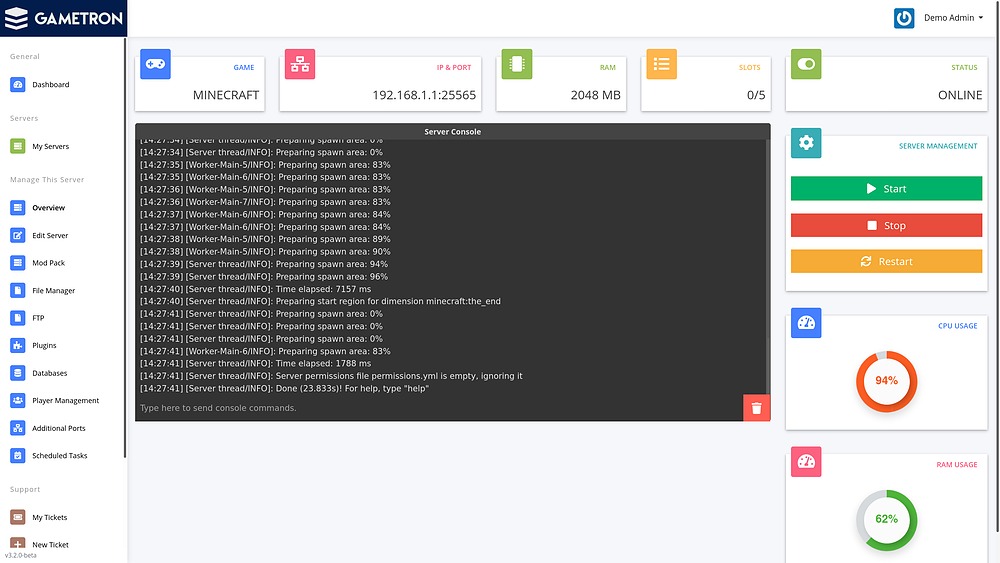Click the IP address 192.168.1.1:25565

click(424, 95)
